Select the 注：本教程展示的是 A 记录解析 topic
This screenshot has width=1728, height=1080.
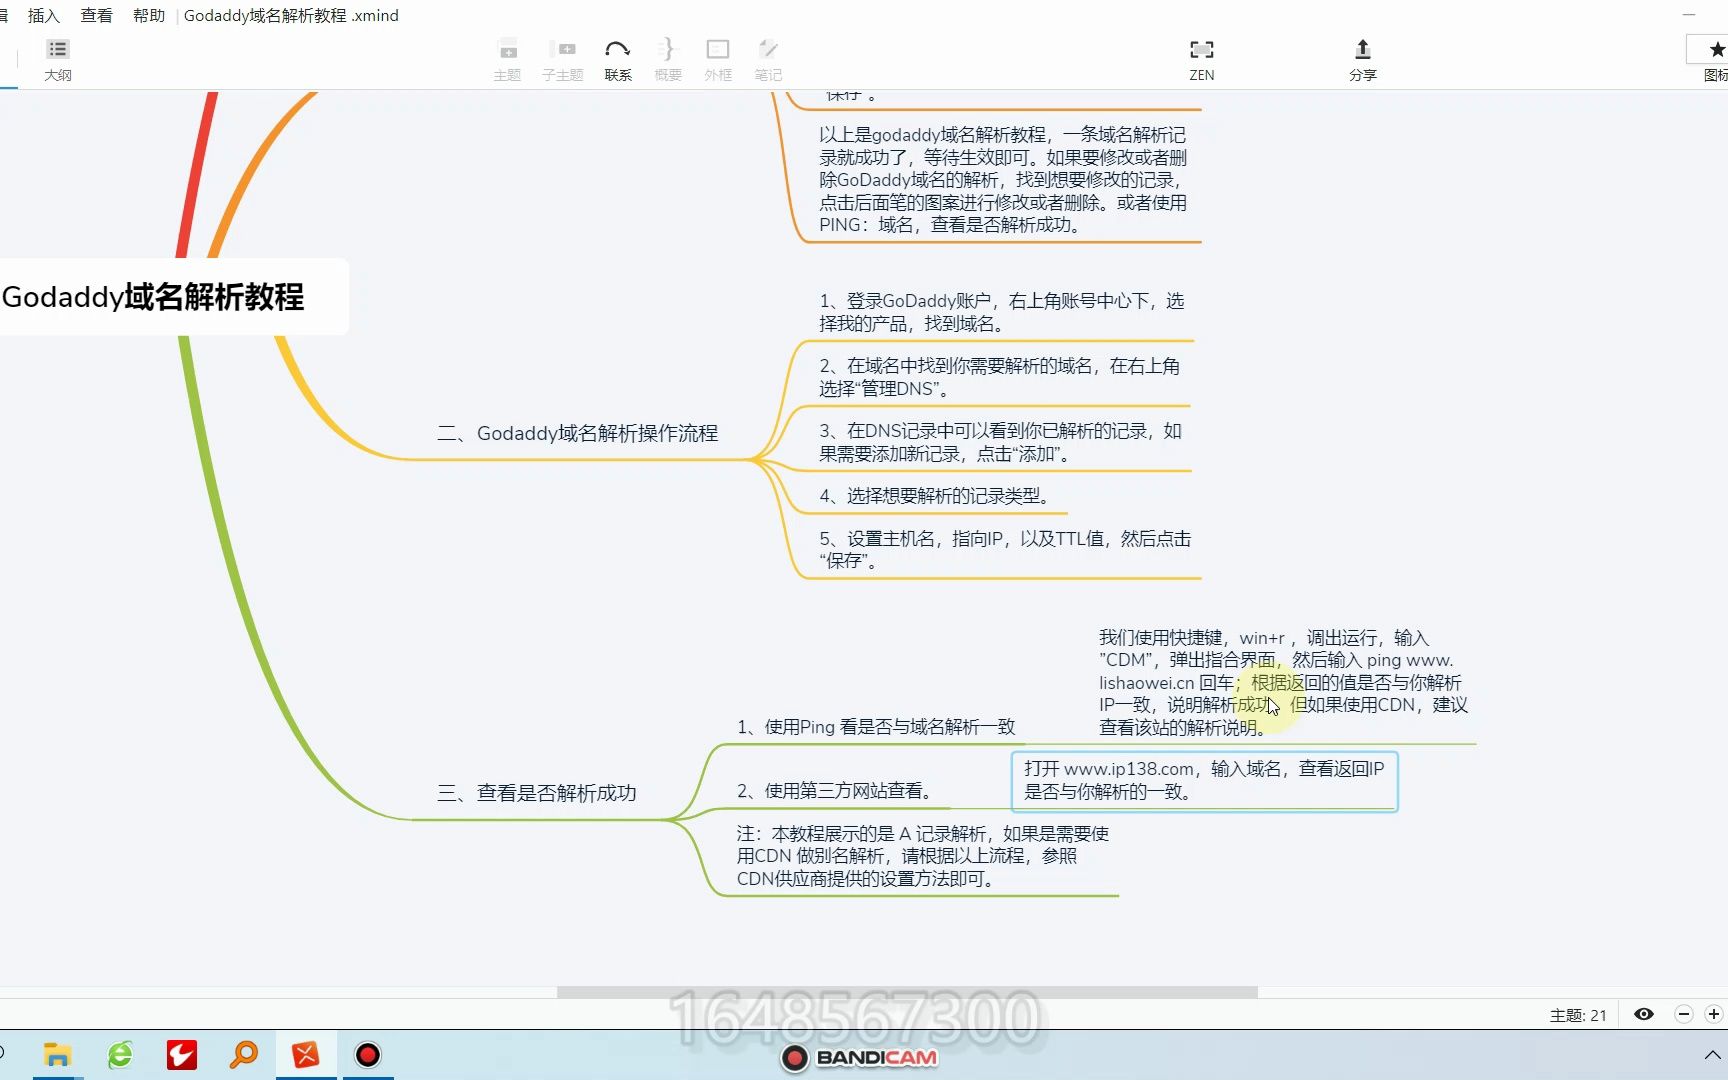pos(923,856)
